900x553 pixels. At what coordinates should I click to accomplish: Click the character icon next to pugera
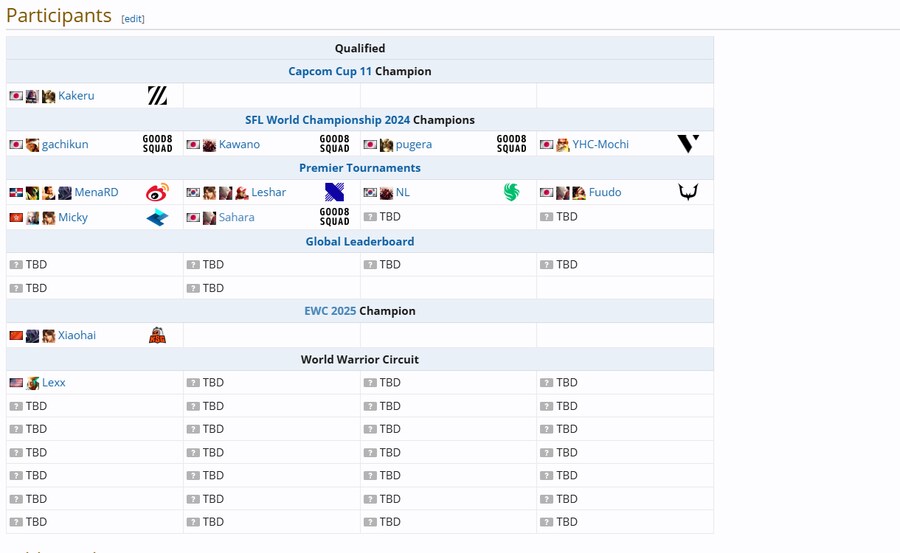click(x=386, y=145)
